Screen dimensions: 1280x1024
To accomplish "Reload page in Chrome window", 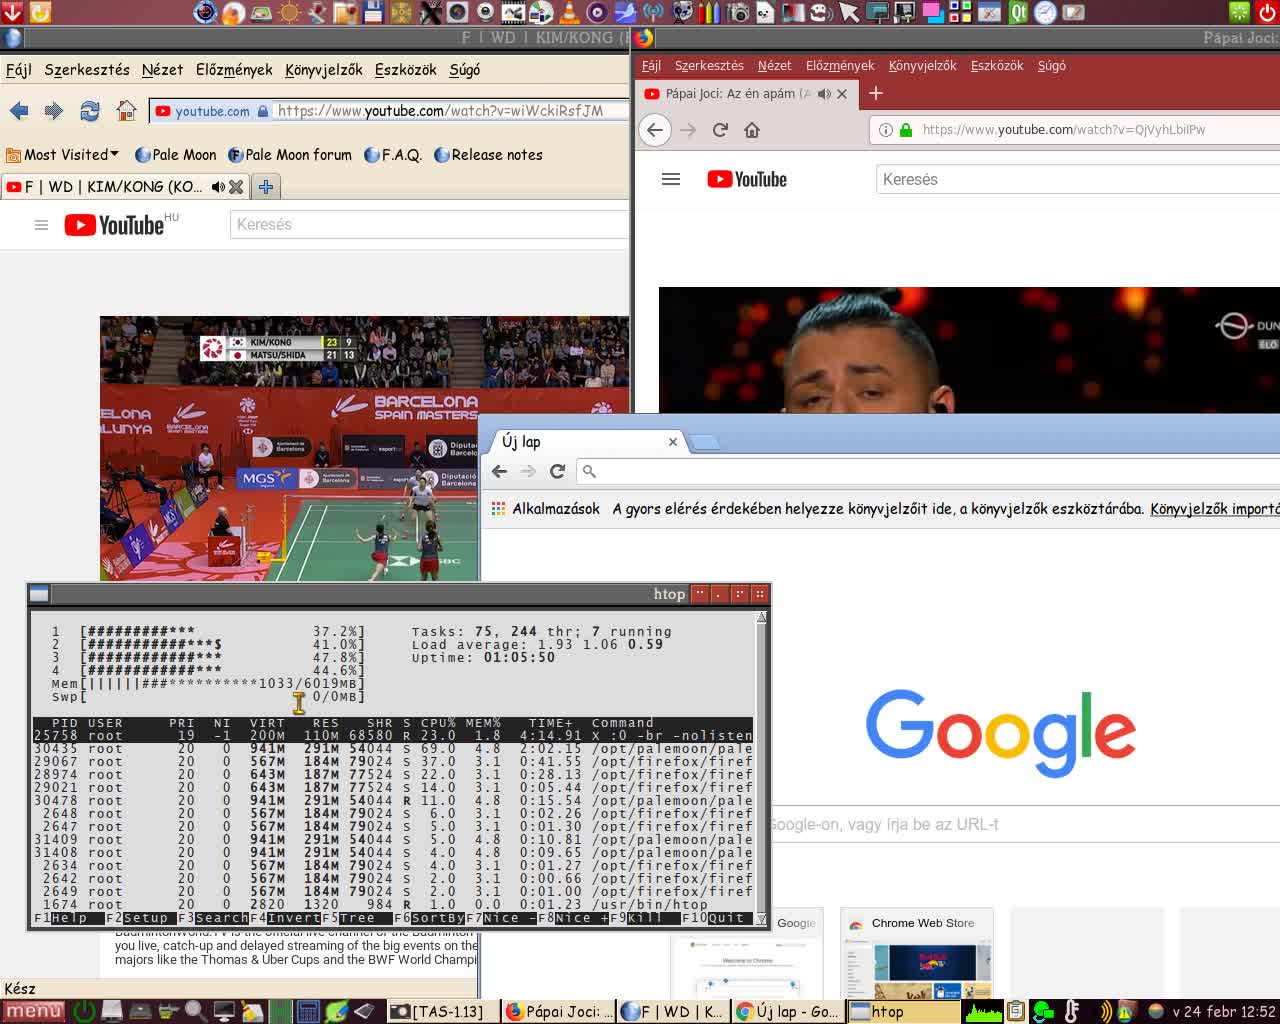I will [x=558, y=471].
